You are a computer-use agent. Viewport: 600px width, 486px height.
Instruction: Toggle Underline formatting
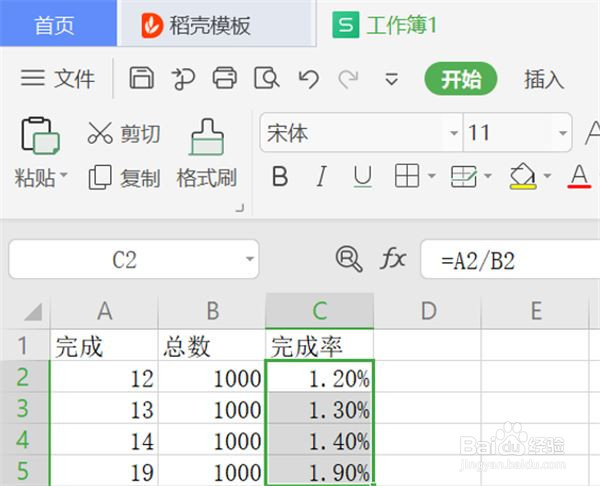tap(362, 177)
